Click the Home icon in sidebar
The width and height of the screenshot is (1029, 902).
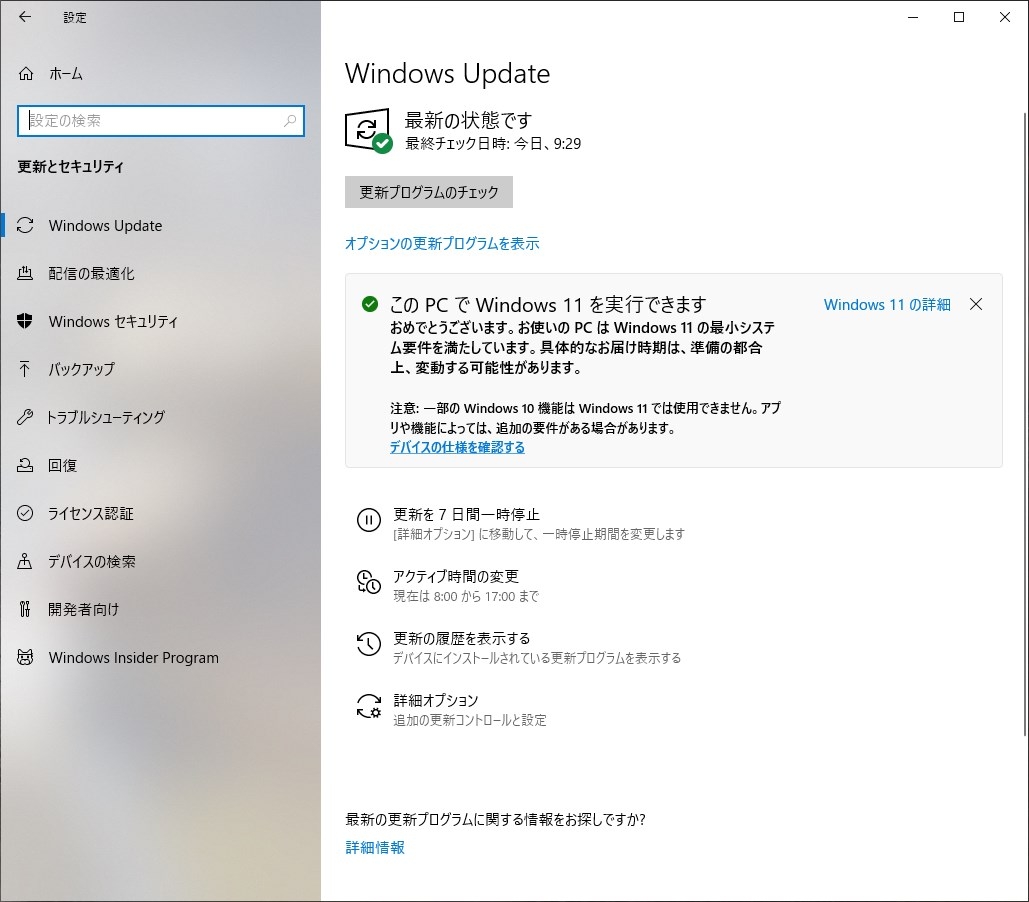tap(27, 74)
